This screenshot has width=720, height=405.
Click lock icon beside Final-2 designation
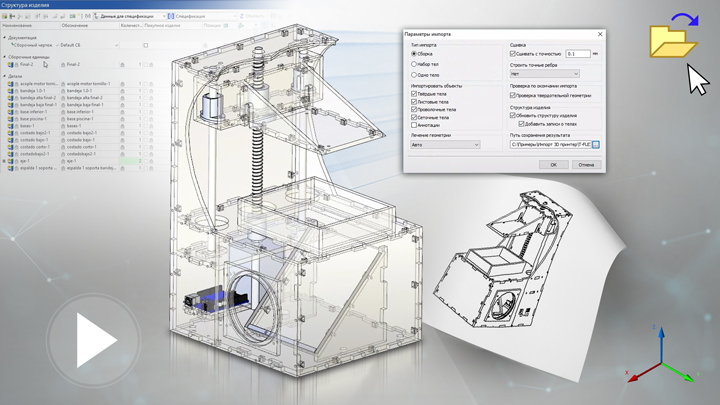coord(63,65)
